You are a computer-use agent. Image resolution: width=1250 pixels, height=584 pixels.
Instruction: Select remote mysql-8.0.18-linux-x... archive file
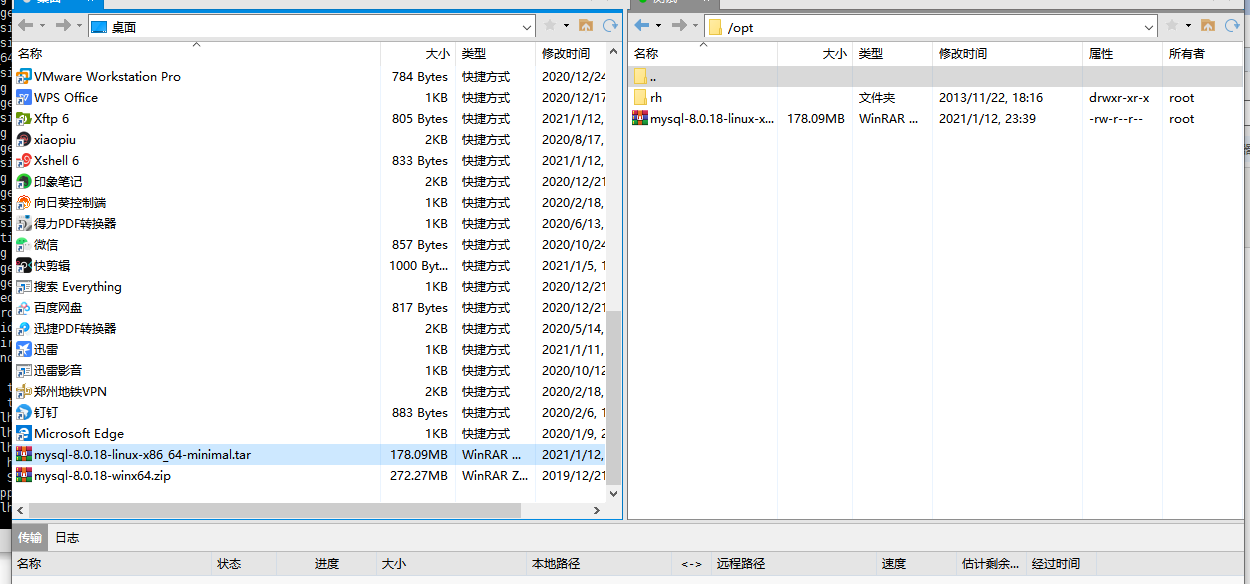[711, 118]
